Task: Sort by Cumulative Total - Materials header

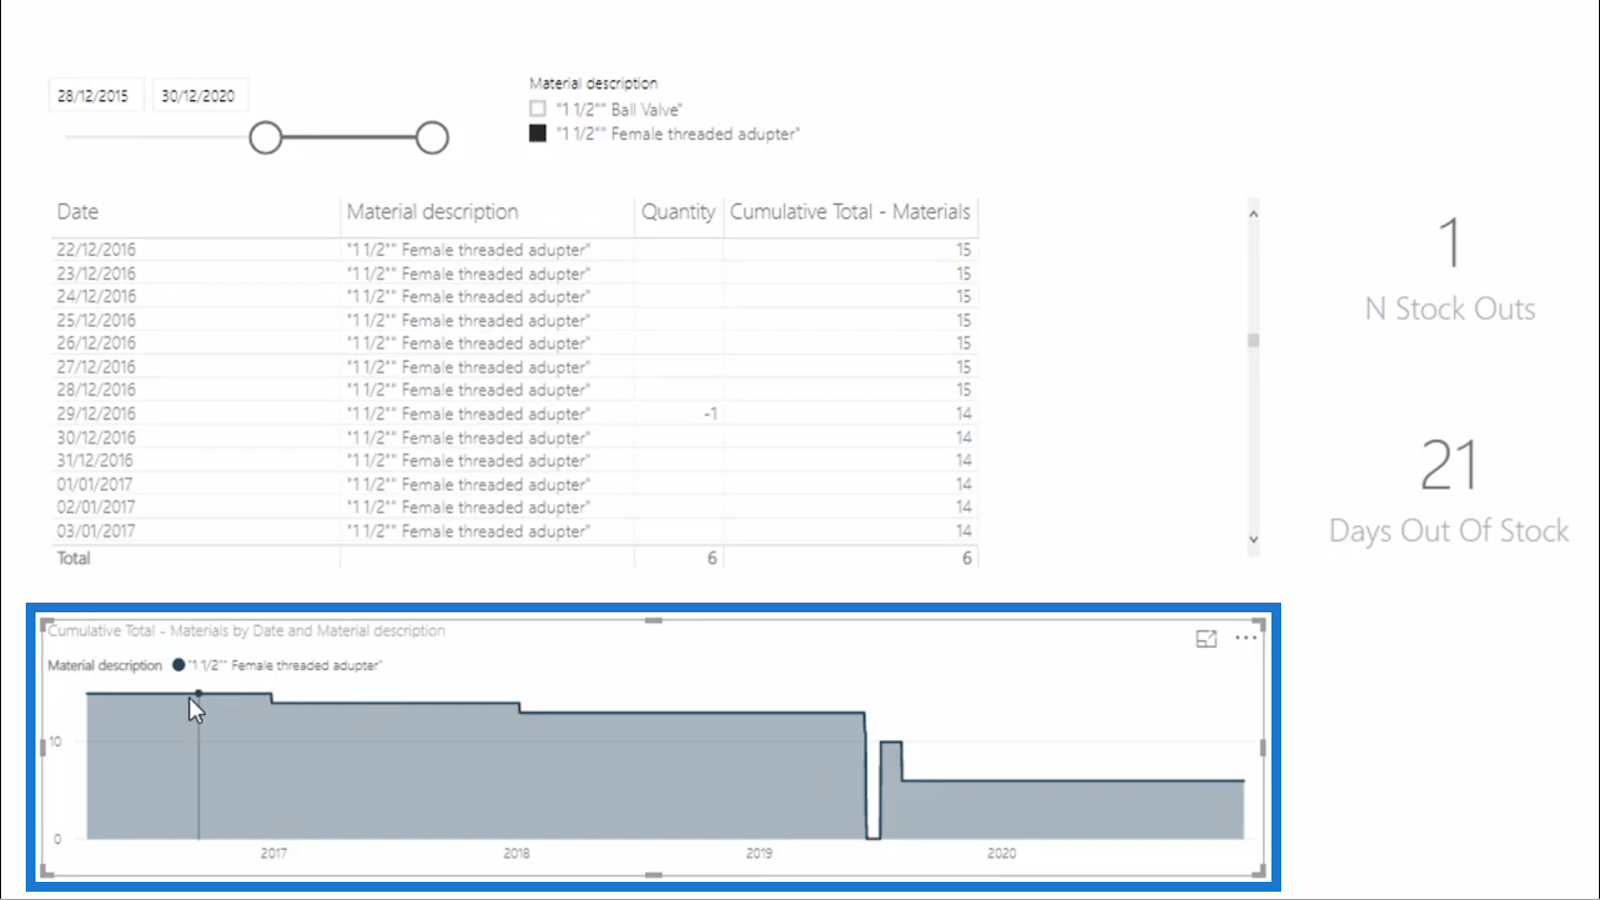Action: pyautogui.click(x=850, y=212)
